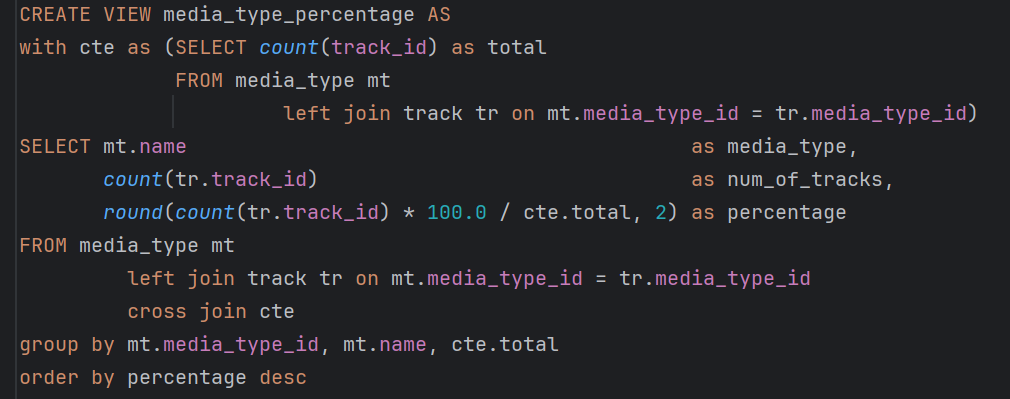Click mt.media_type_id in group by line
The height and width of the screenshot is (399, 1010).
point(223,345)
